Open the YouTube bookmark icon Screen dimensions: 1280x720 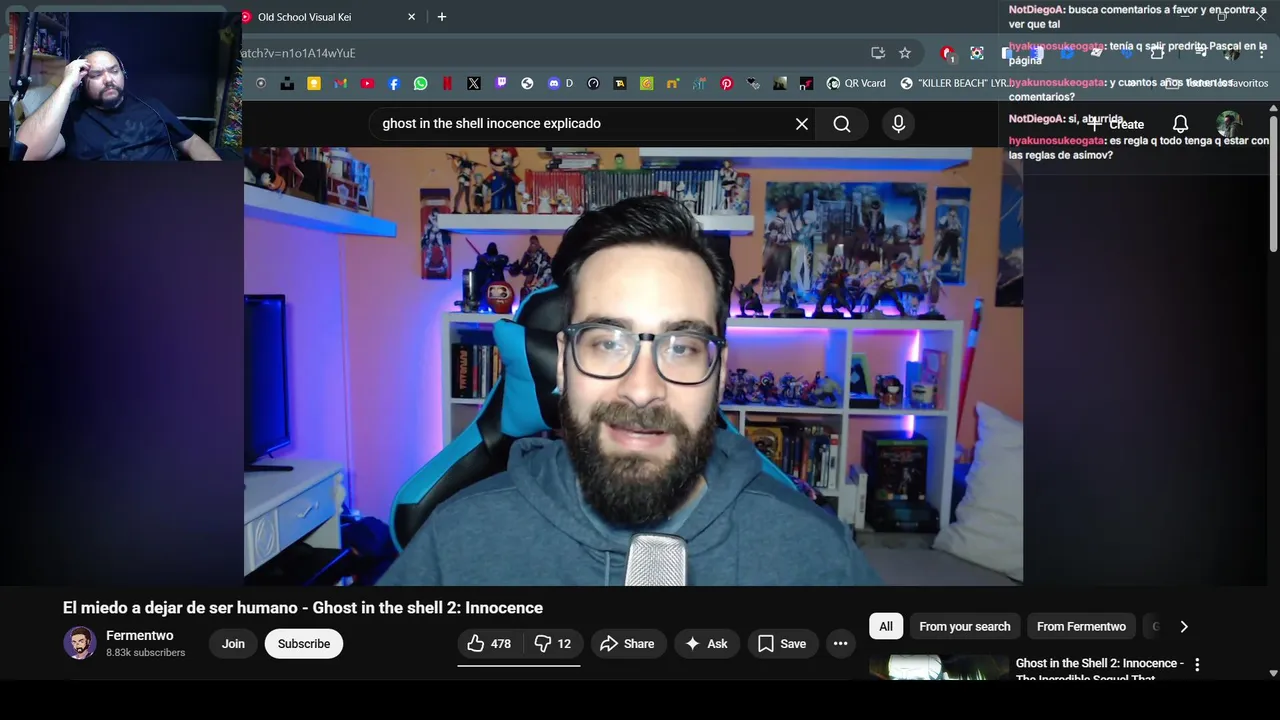pos(367,84)
